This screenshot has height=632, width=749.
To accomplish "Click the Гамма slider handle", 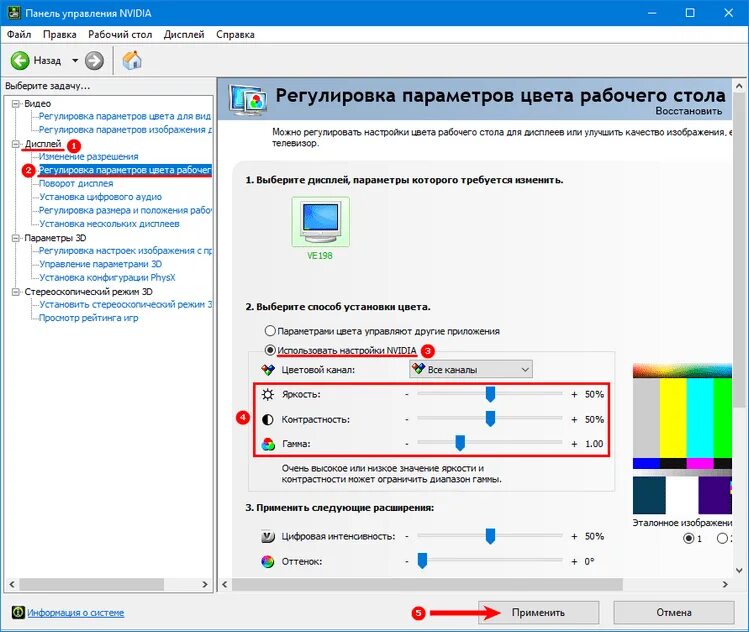I will (x=460, y=443).
